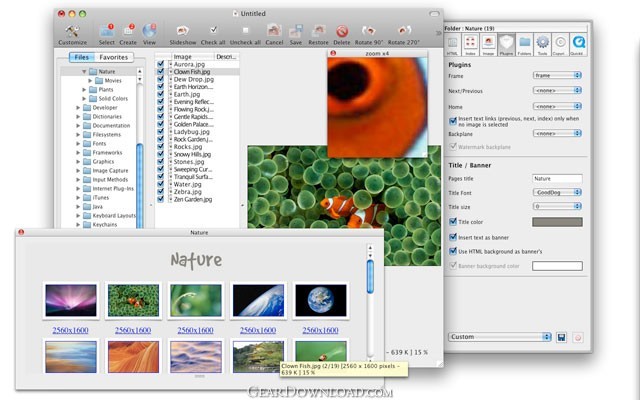This screenshot has width=640, height=400.
Task: Disable the Insert text as banner checkbox
Action: pyautogui.click(x=454, y=236)
